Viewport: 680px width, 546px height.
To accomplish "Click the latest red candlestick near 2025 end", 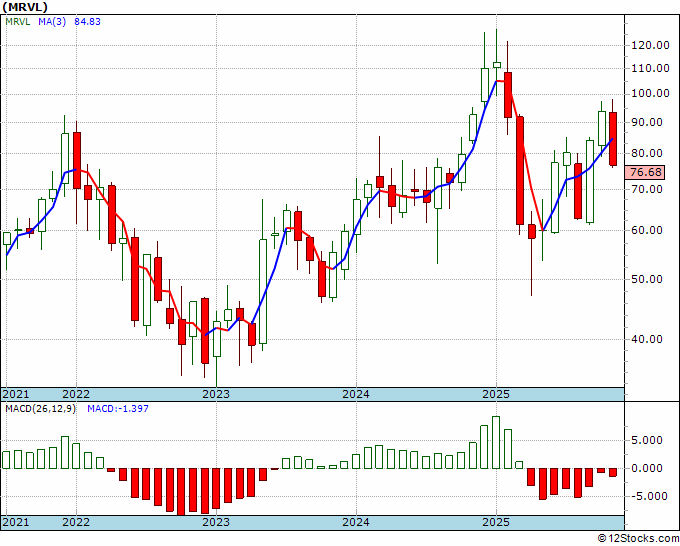I will pyautogui.click(x=613, y=139).
